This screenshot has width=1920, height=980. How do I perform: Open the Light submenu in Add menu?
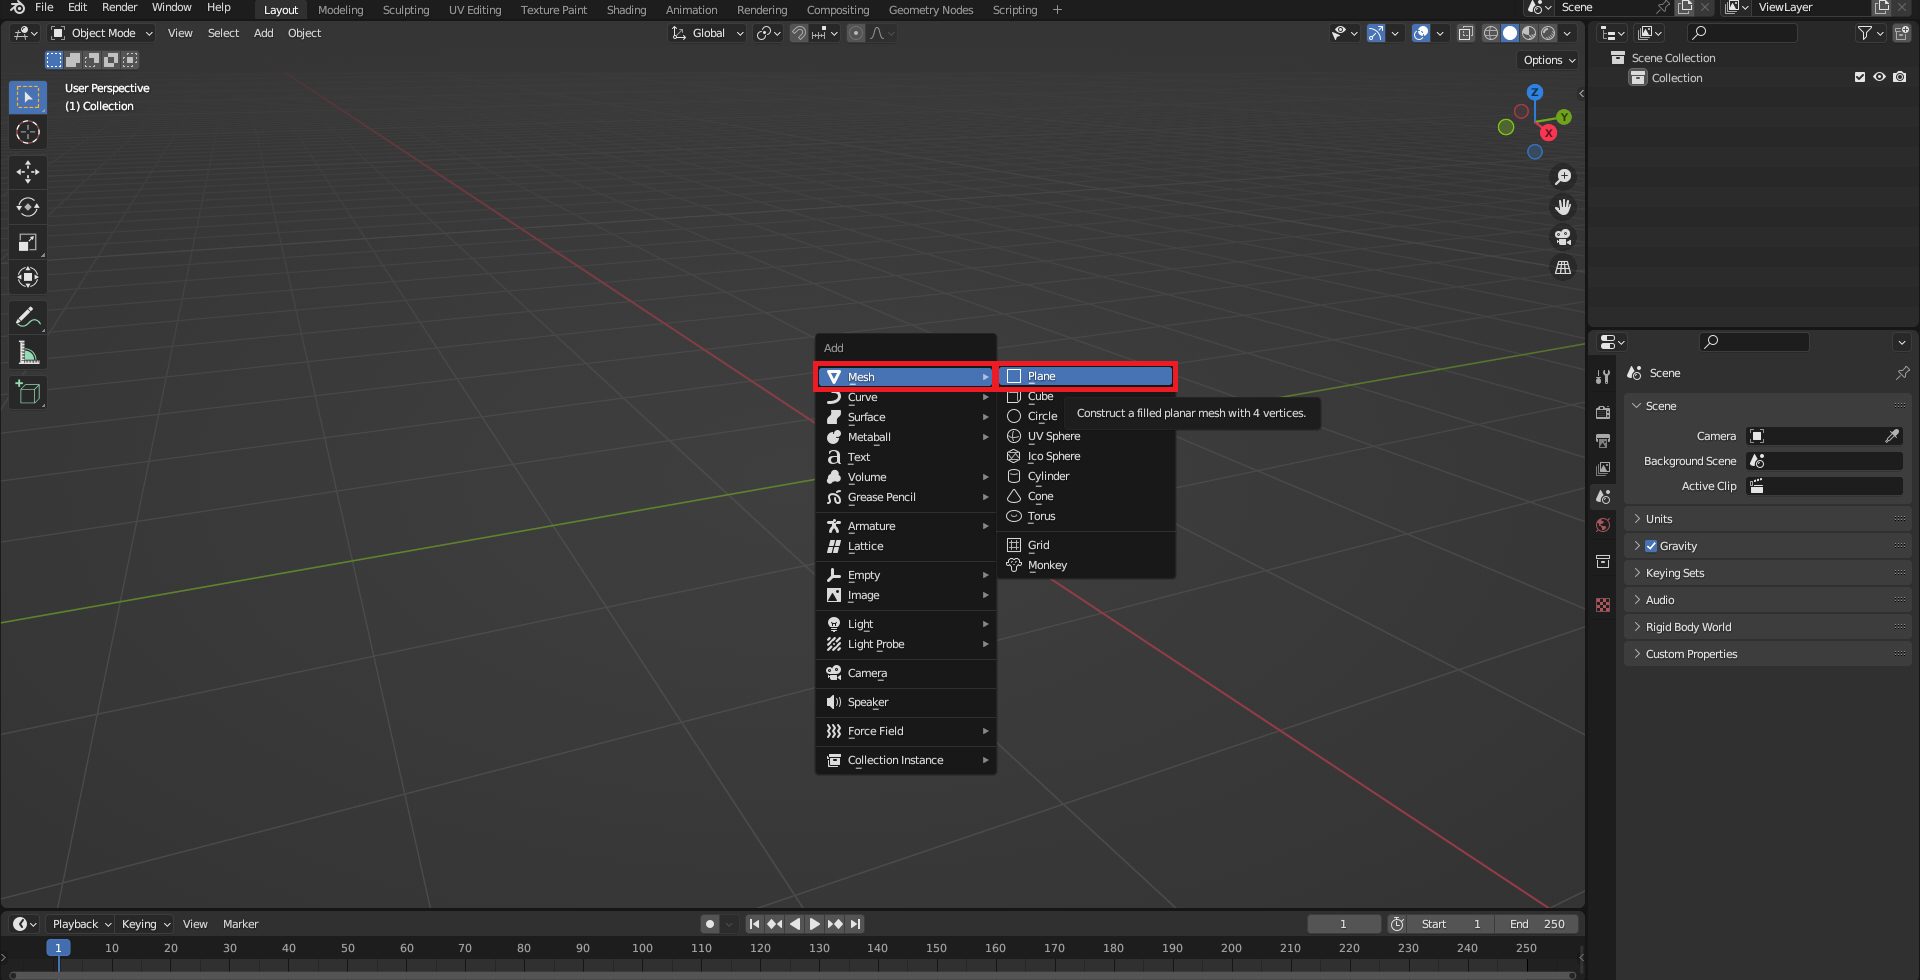(906, 624)
